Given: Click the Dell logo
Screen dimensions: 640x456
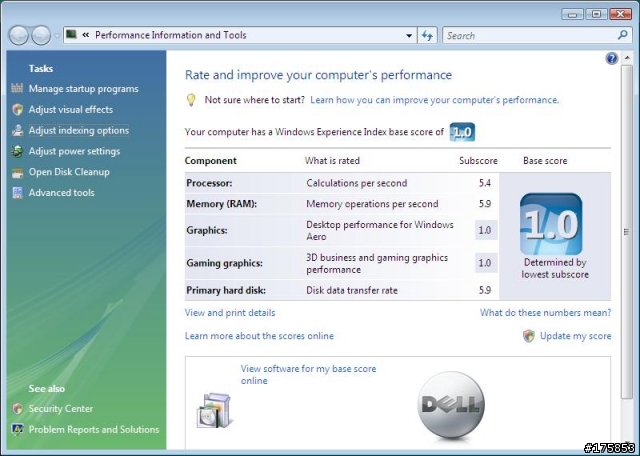Looking at the screenshot, I should [451, 405].
